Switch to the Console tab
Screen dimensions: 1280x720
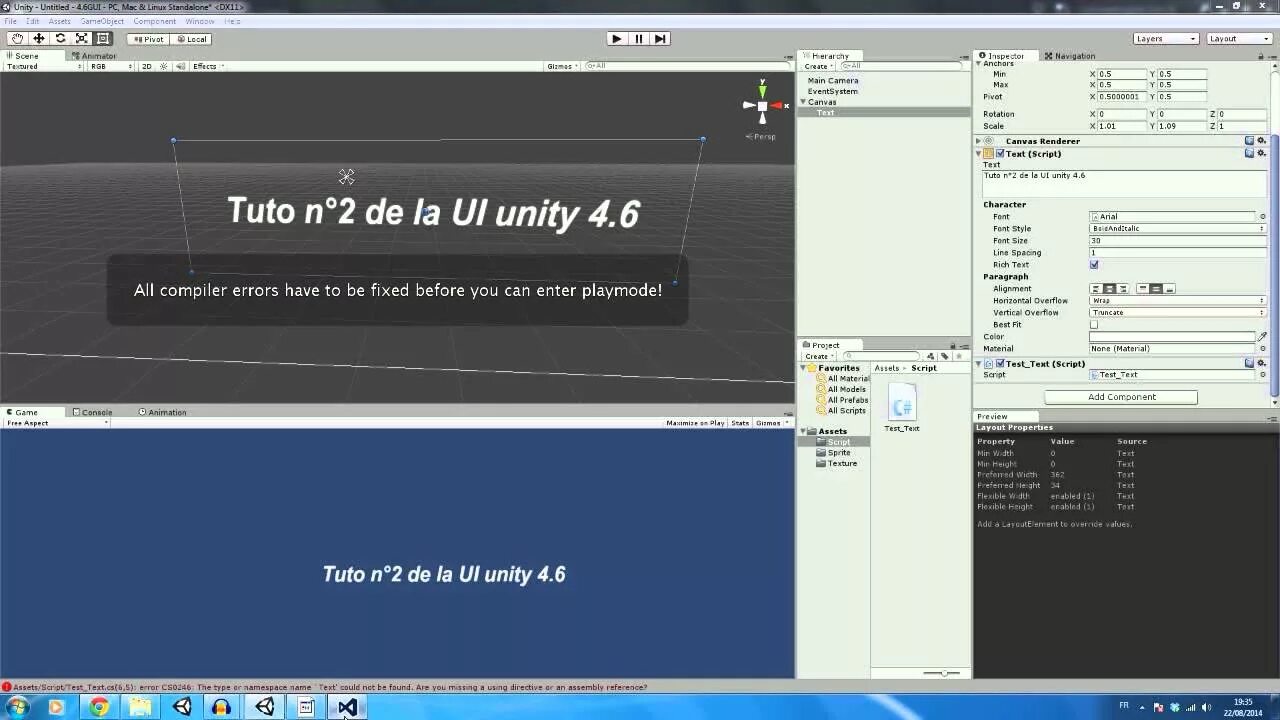(x=91, y=412)
